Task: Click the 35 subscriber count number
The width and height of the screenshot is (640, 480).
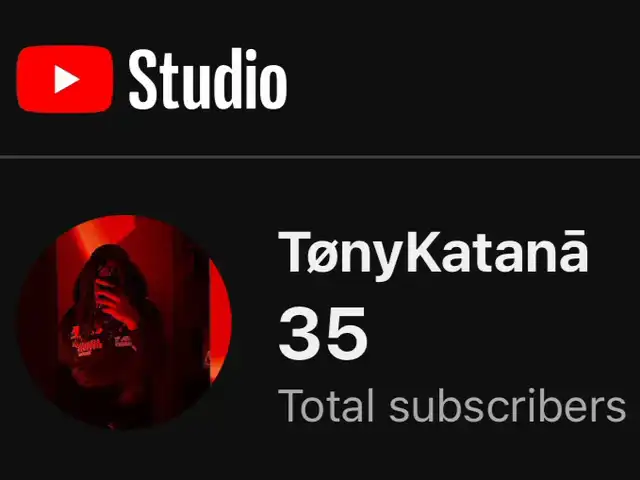Action: coord(322,333)
